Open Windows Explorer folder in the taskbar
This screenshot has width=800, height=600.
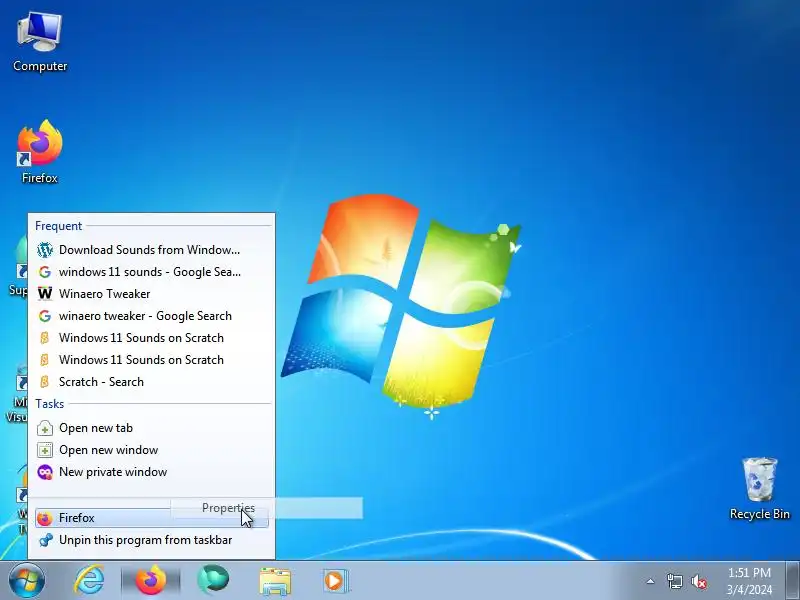click(275, 581)
